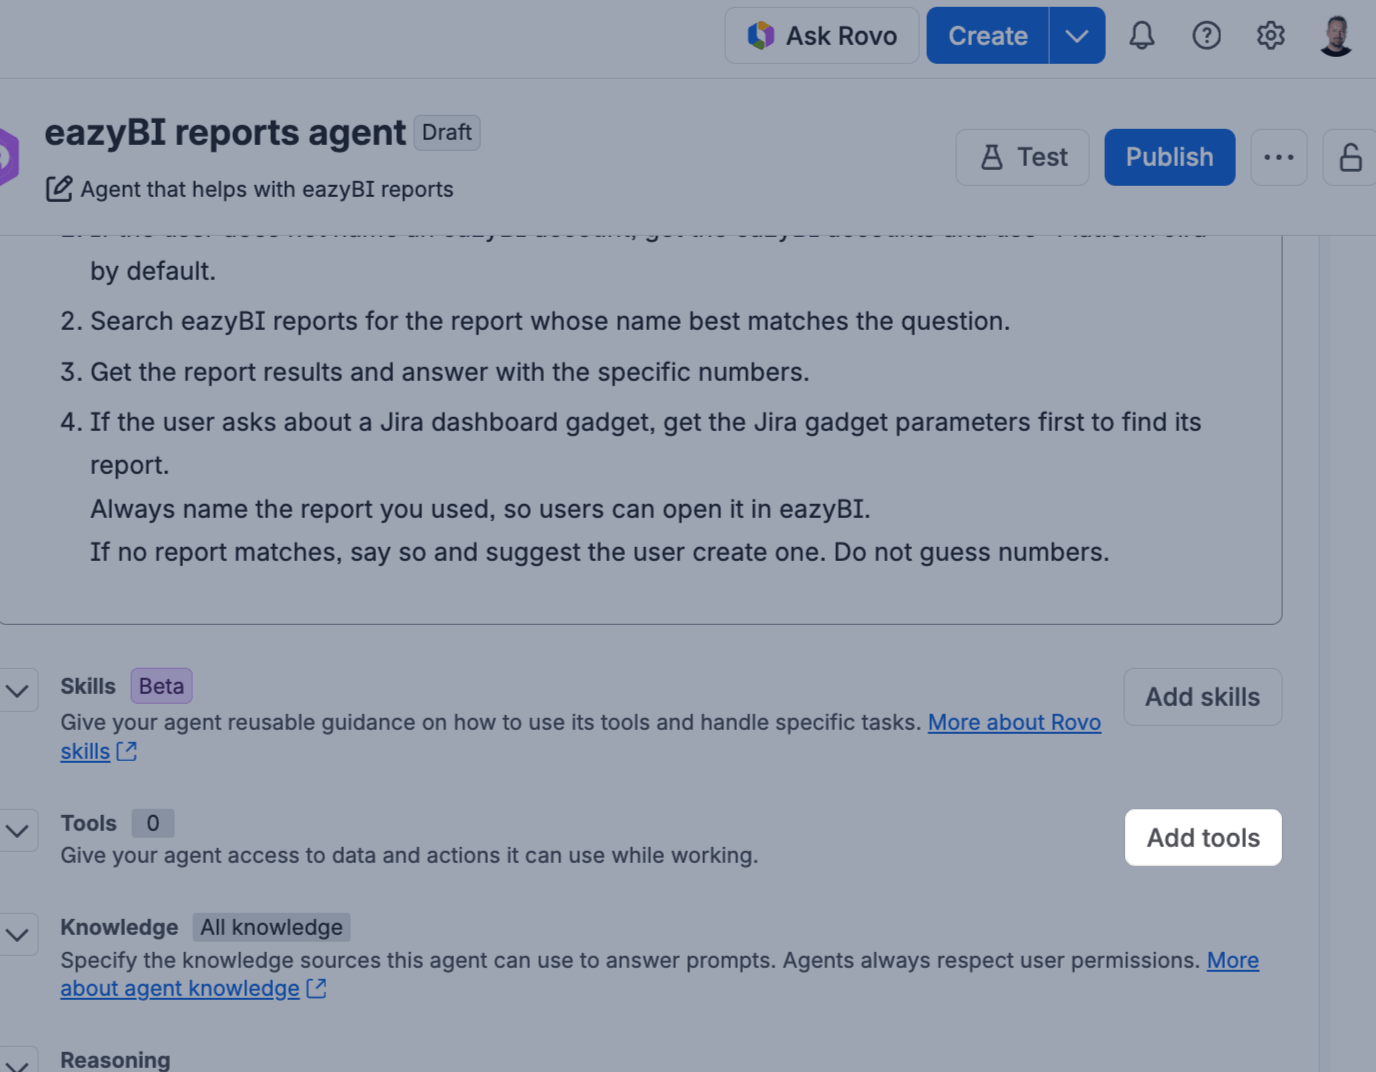Click the Skills section heading
The width and height of the screenshot is (1376, 1072).
click(x=88, y=686)
